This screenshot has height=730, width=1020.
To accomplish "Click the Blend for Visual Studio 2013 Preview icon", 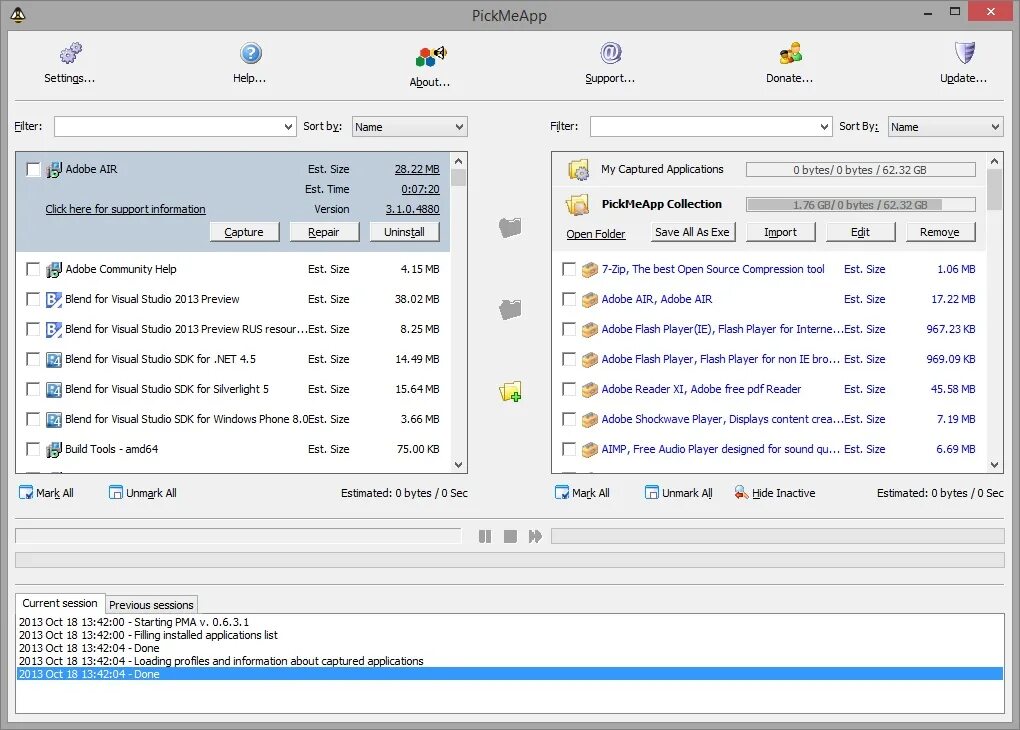I will pos(54,299).
